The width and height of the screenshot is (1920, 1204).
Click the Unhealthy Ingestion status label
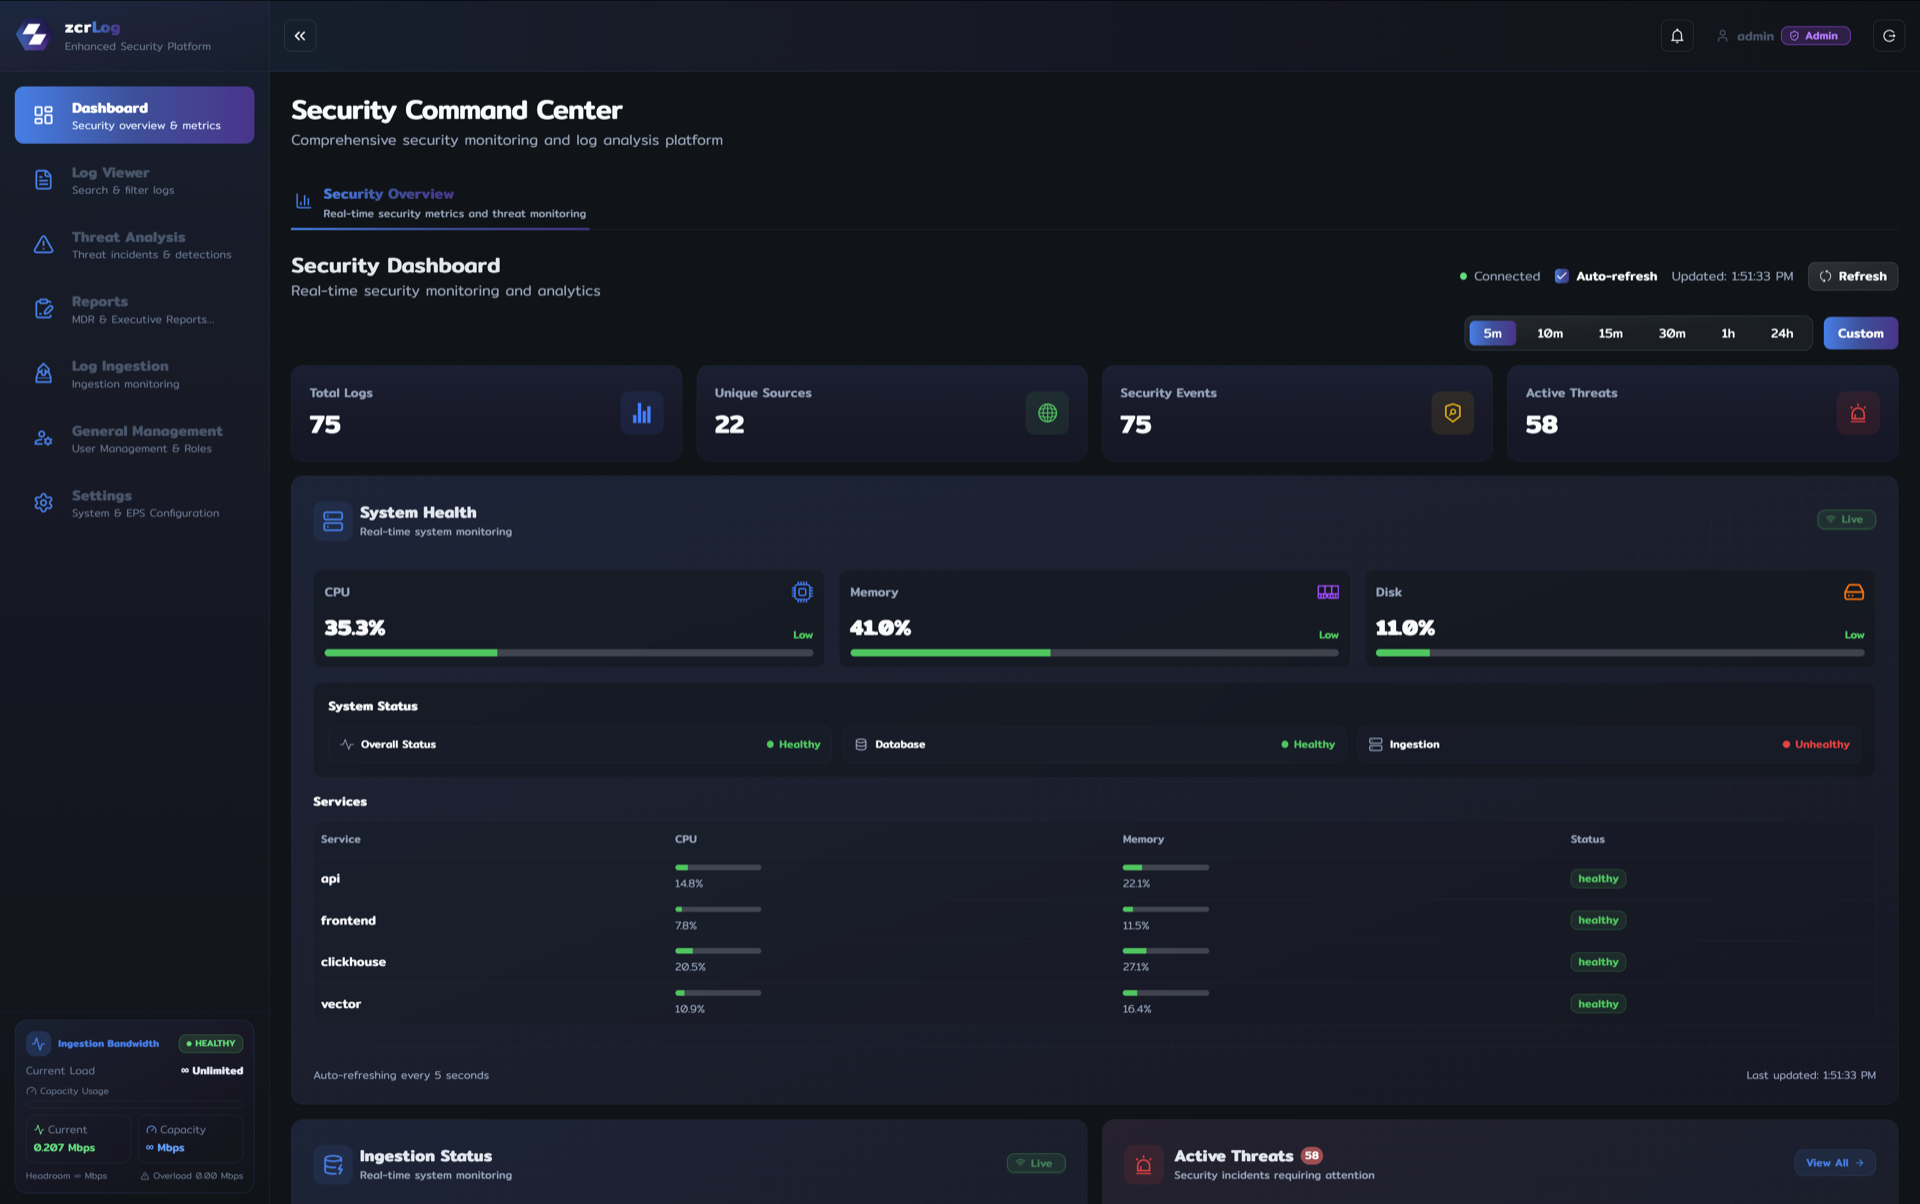(1816, 744)
